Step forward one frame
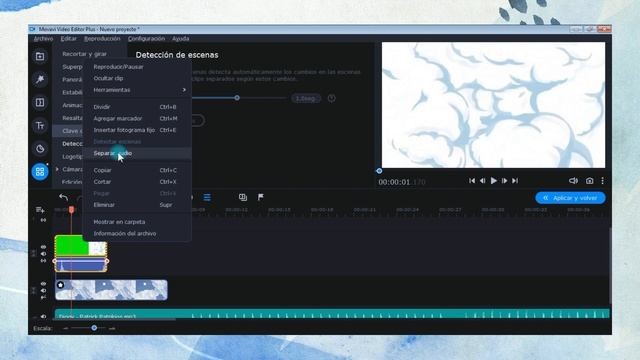 [x=504, y=180]
